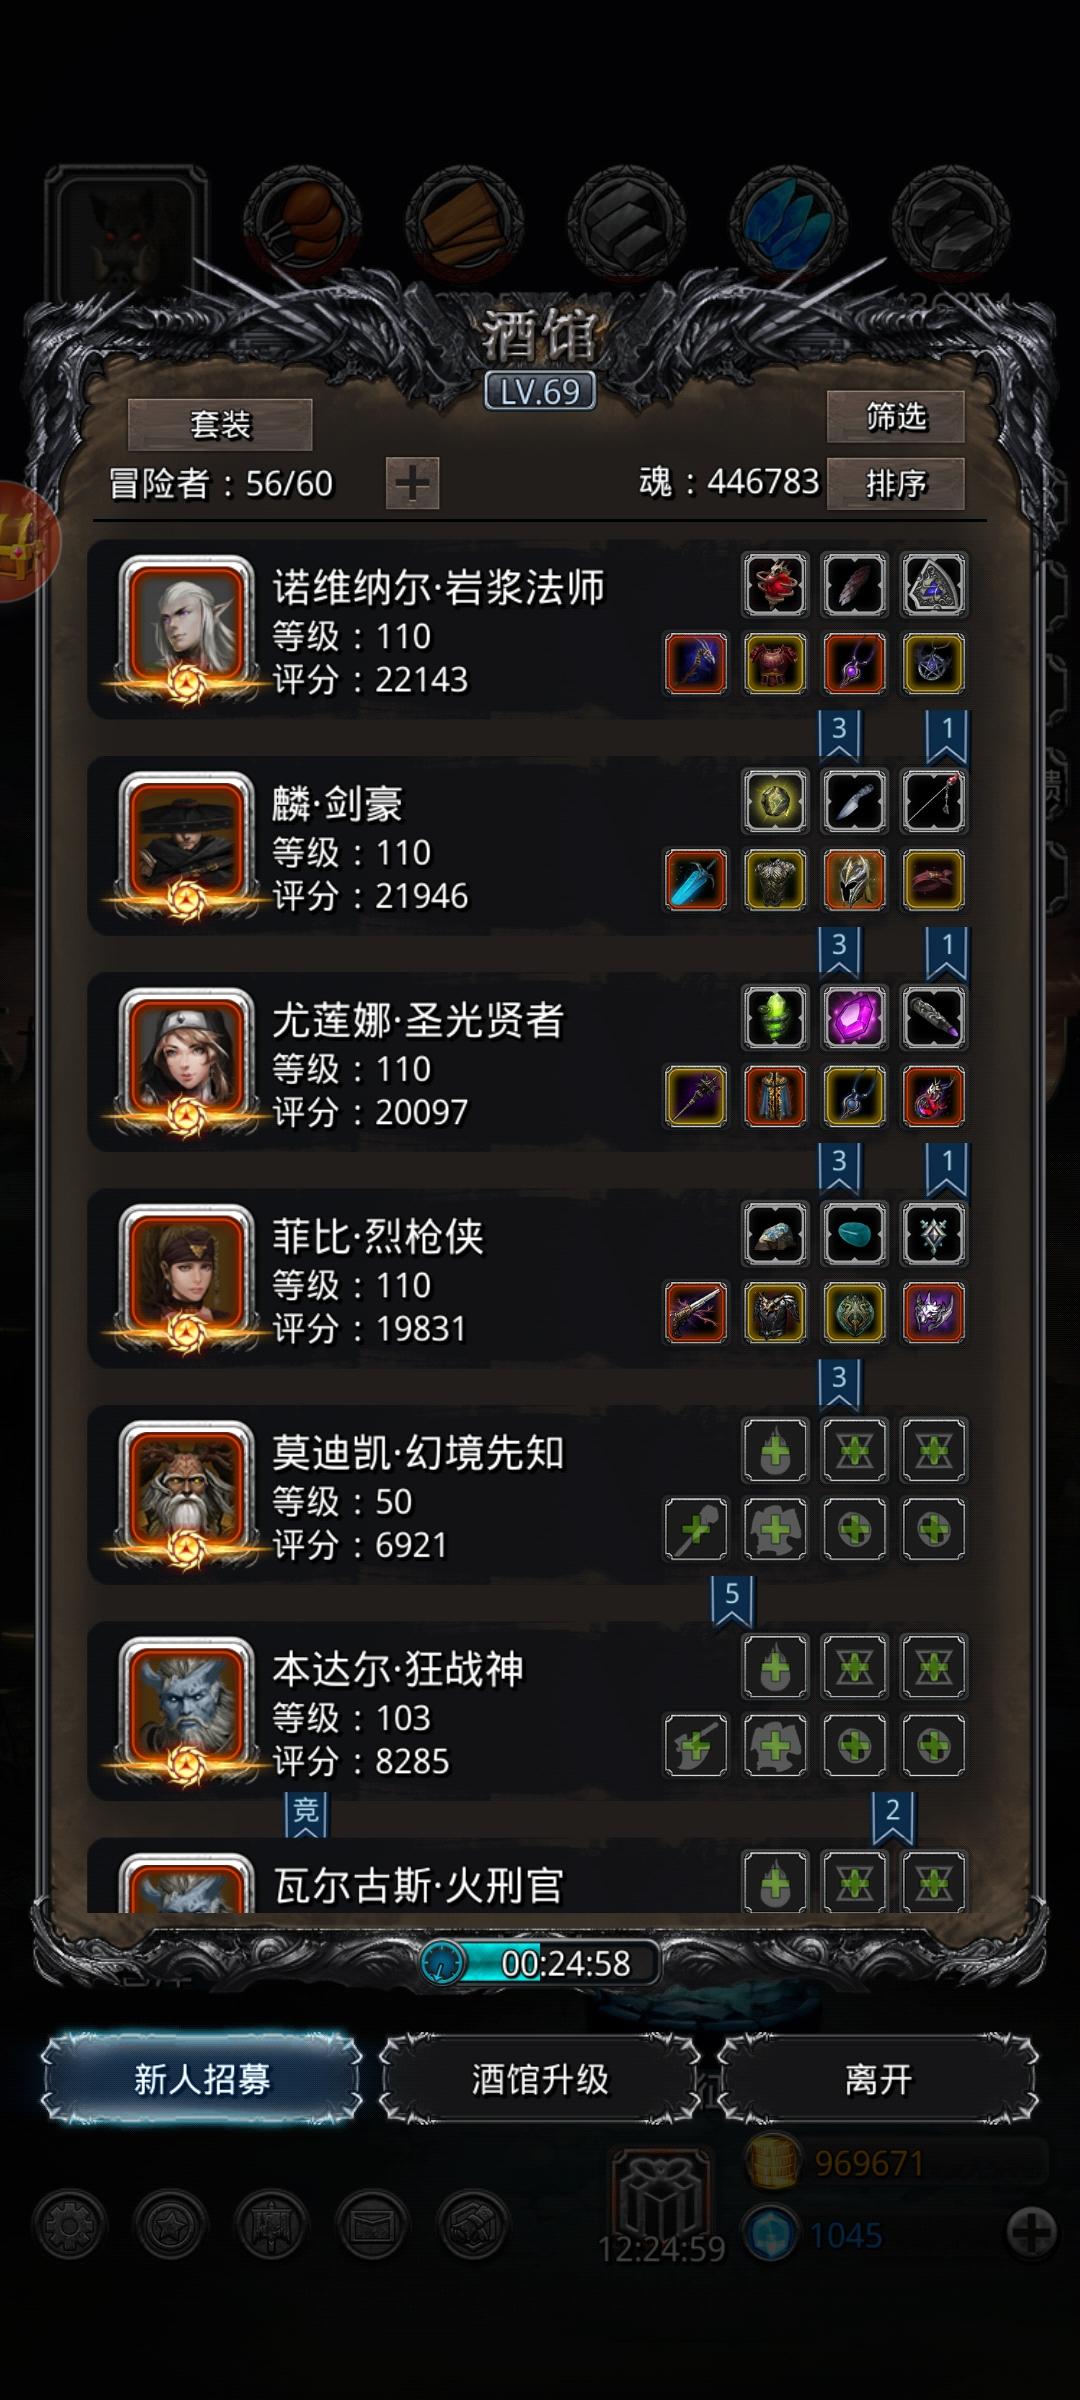The width and height of the screenshot is (1080, 2400).
Task: Open the treasure chest icon on left edge
Action: [25, 542]
